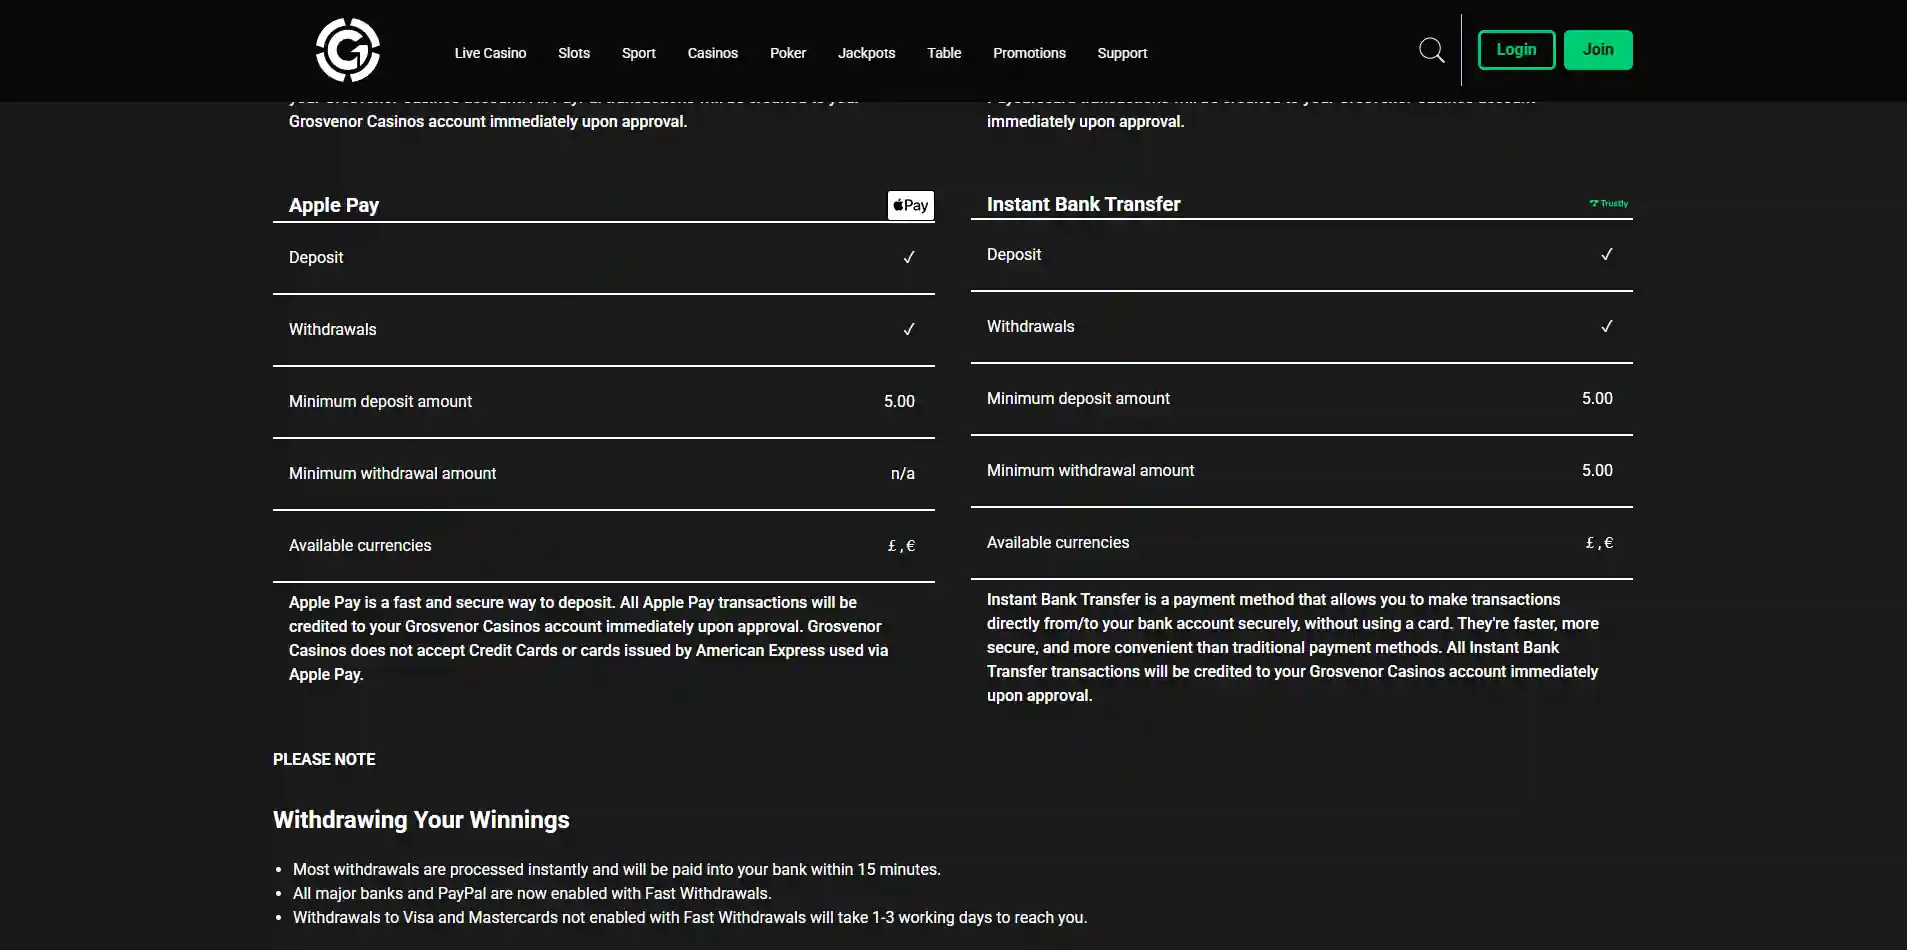The width and height of the screenshot is (1907, 950).
Task: Click Apple Pay minimum deposit value 5.00
Action: click(899, 401)
